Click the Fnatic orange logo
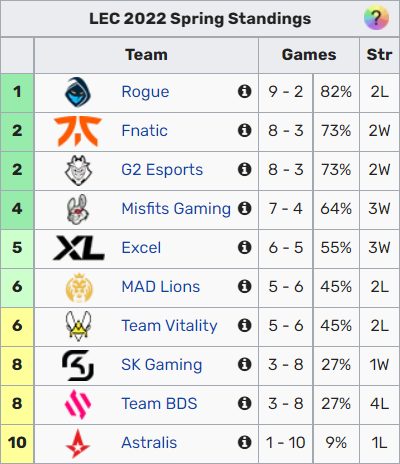 (78, 131)
